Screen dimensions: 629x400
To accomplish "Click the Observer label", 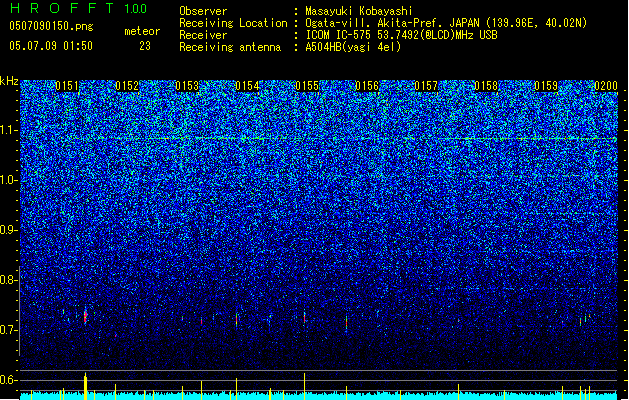I will tap(203, 11).
